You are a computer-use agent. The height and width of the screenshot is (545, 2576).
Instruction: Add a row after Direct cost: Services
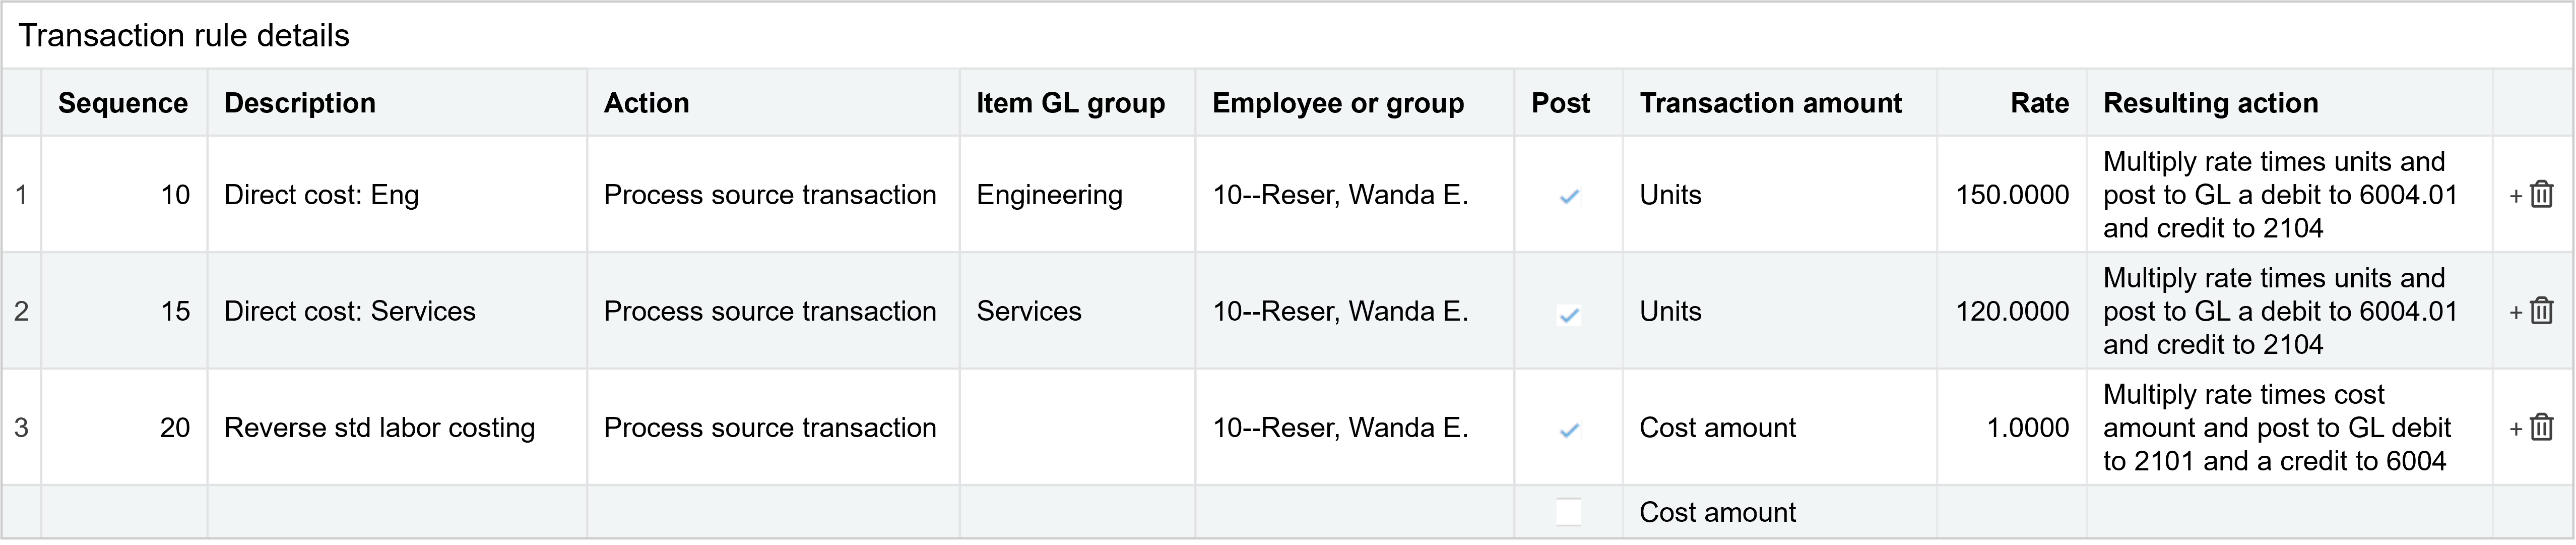click(x=2516, y=312)
